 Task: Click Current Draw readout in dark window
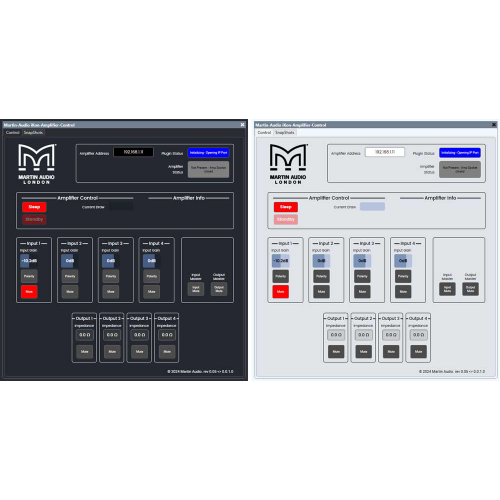pyautogui.click(x=121, y=207)
